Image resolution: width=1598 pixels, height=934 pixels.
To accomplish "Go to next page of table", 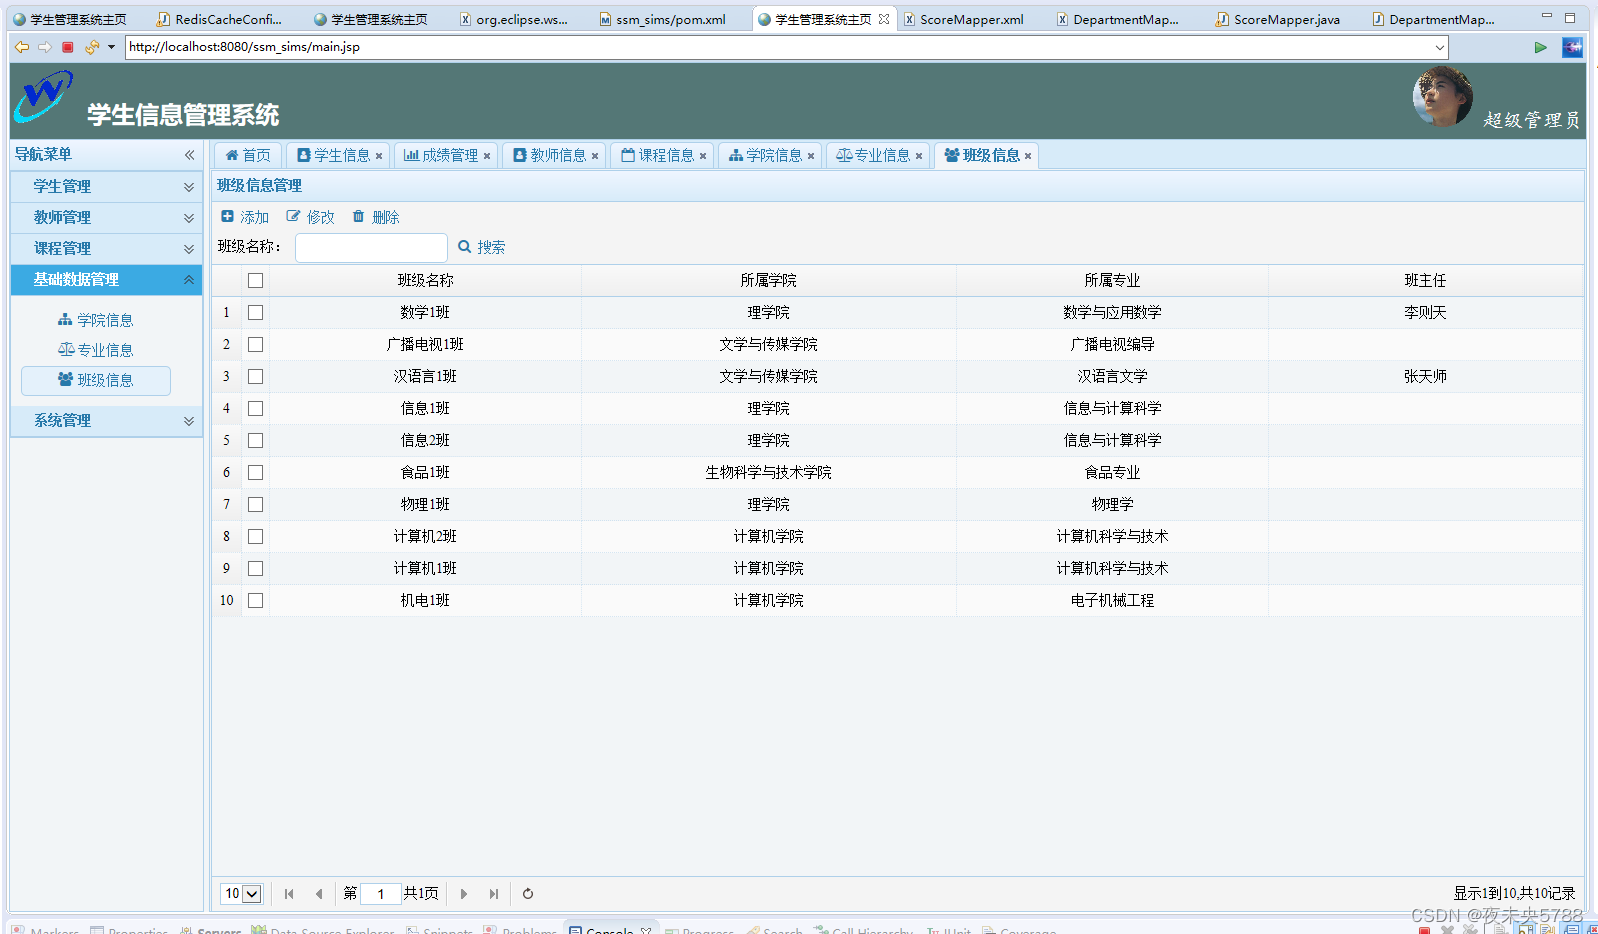I will tap(464, 894).
